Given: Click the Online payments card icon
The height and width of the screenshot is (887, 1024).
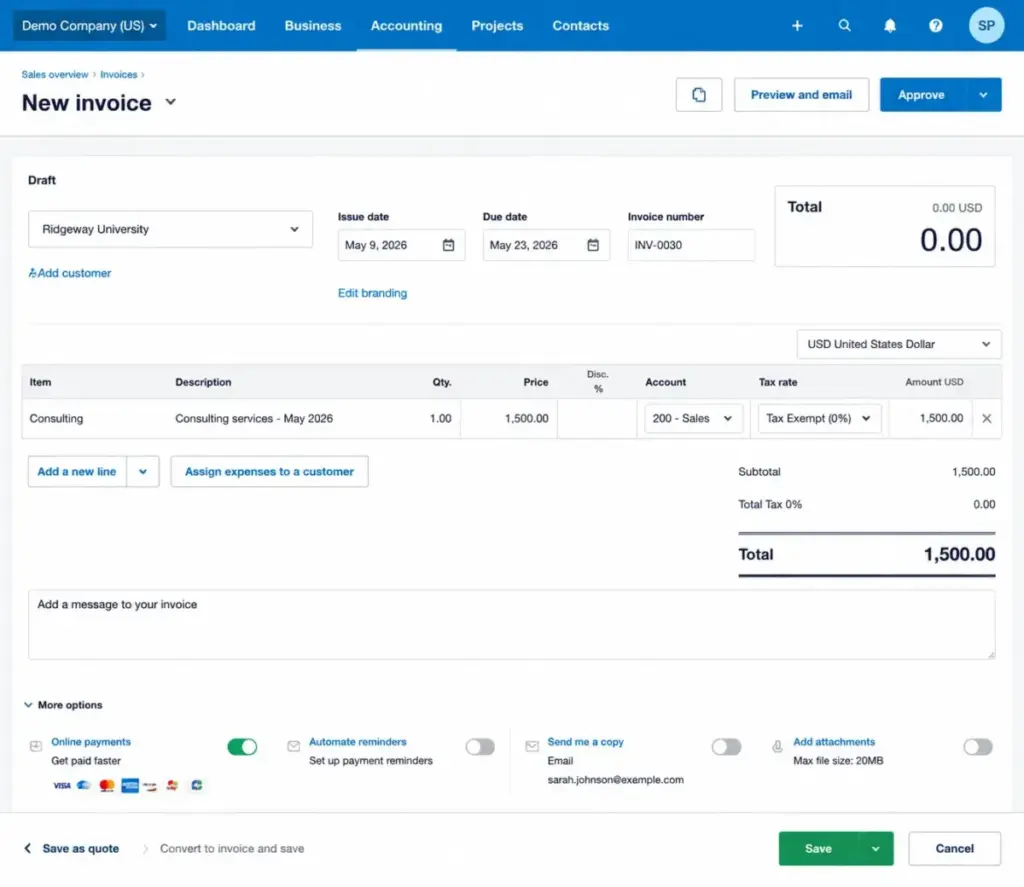Looking at the screenshot, I should tap(36, 746).
